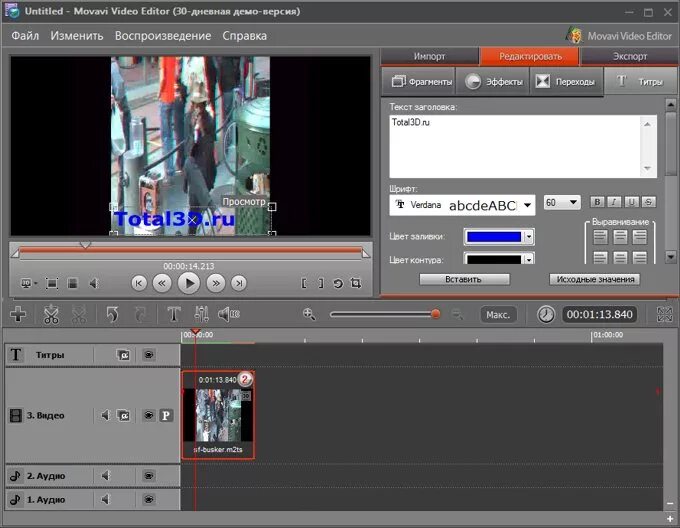The width and height of the screenshot is (680, 528).
Task: Open the Эффекты section
Action: 493,81
